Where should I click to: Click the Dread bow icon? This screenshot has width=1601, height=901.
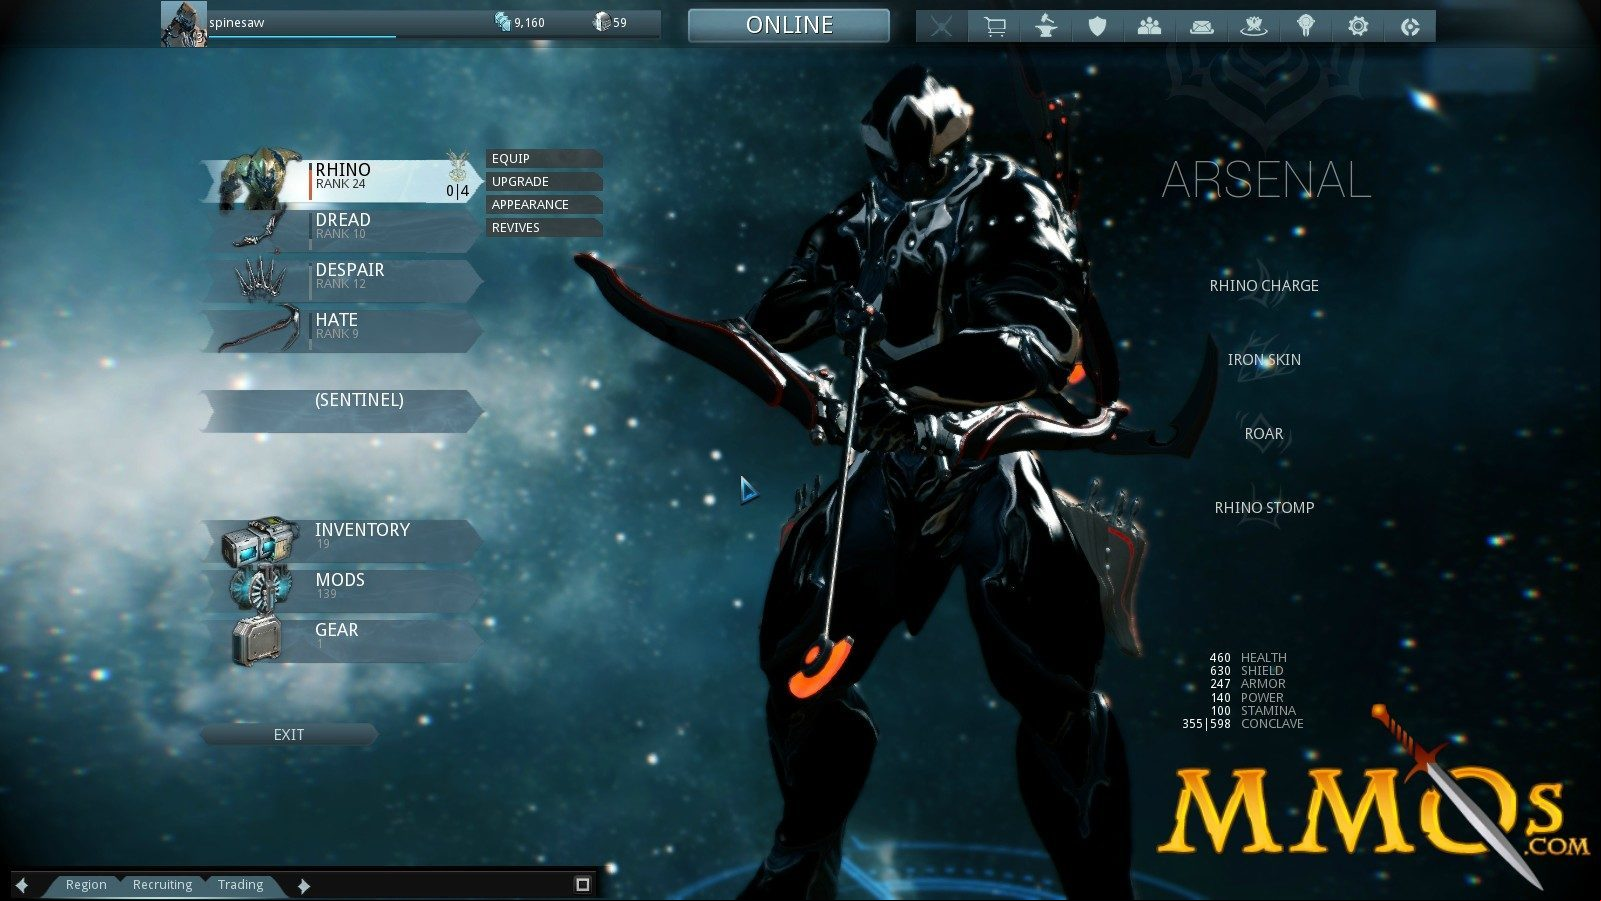click(260, 229)
